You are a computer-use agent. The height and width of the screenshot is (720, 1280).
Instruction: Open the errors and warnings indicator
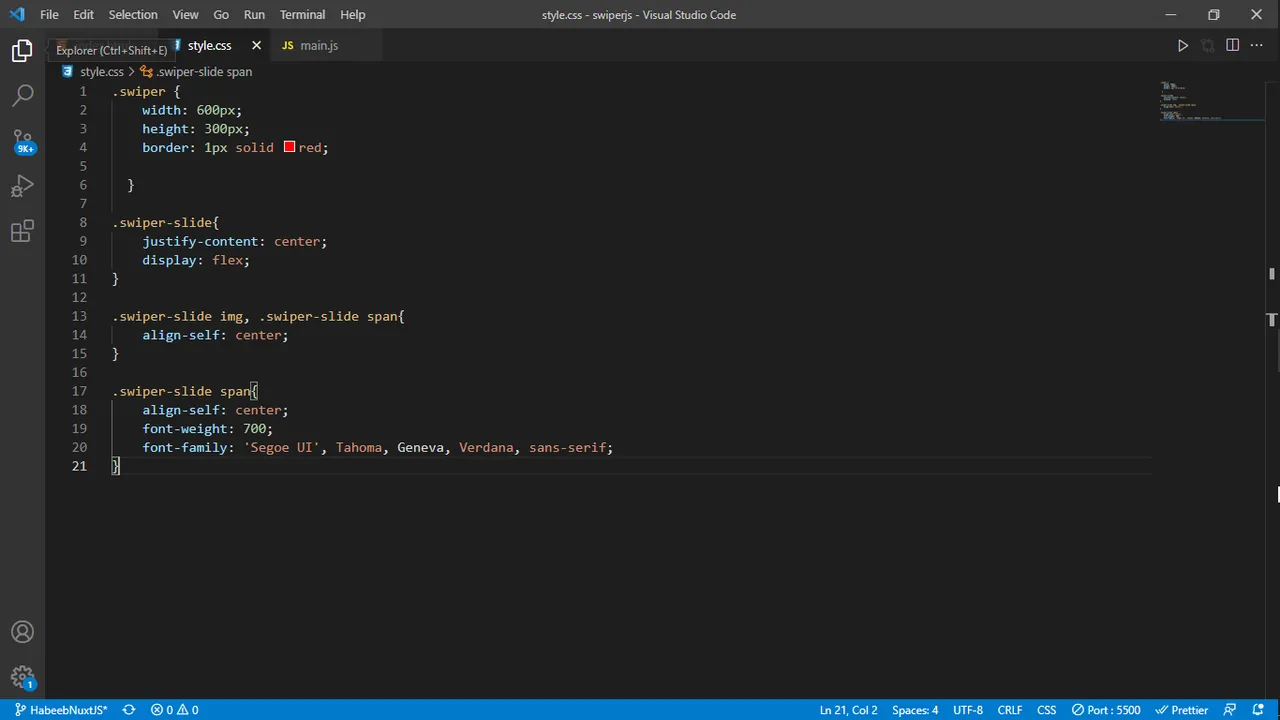[174, 710]
